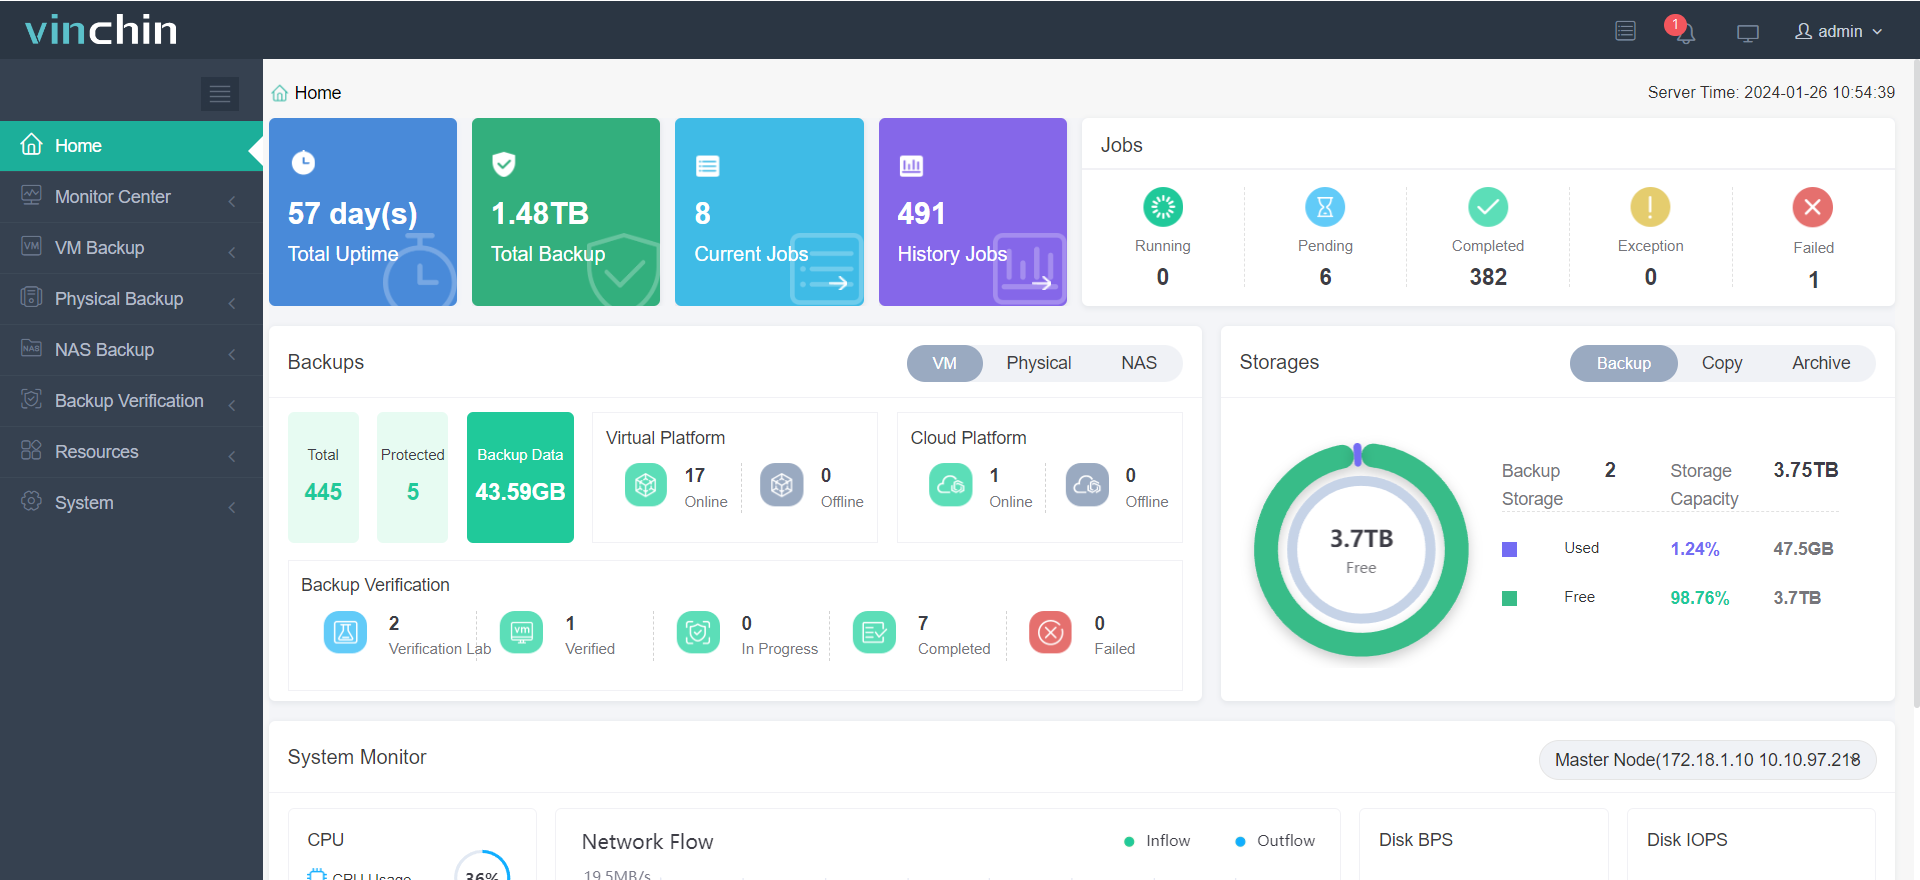Click Virtual Platform online icon

(646, 485)
